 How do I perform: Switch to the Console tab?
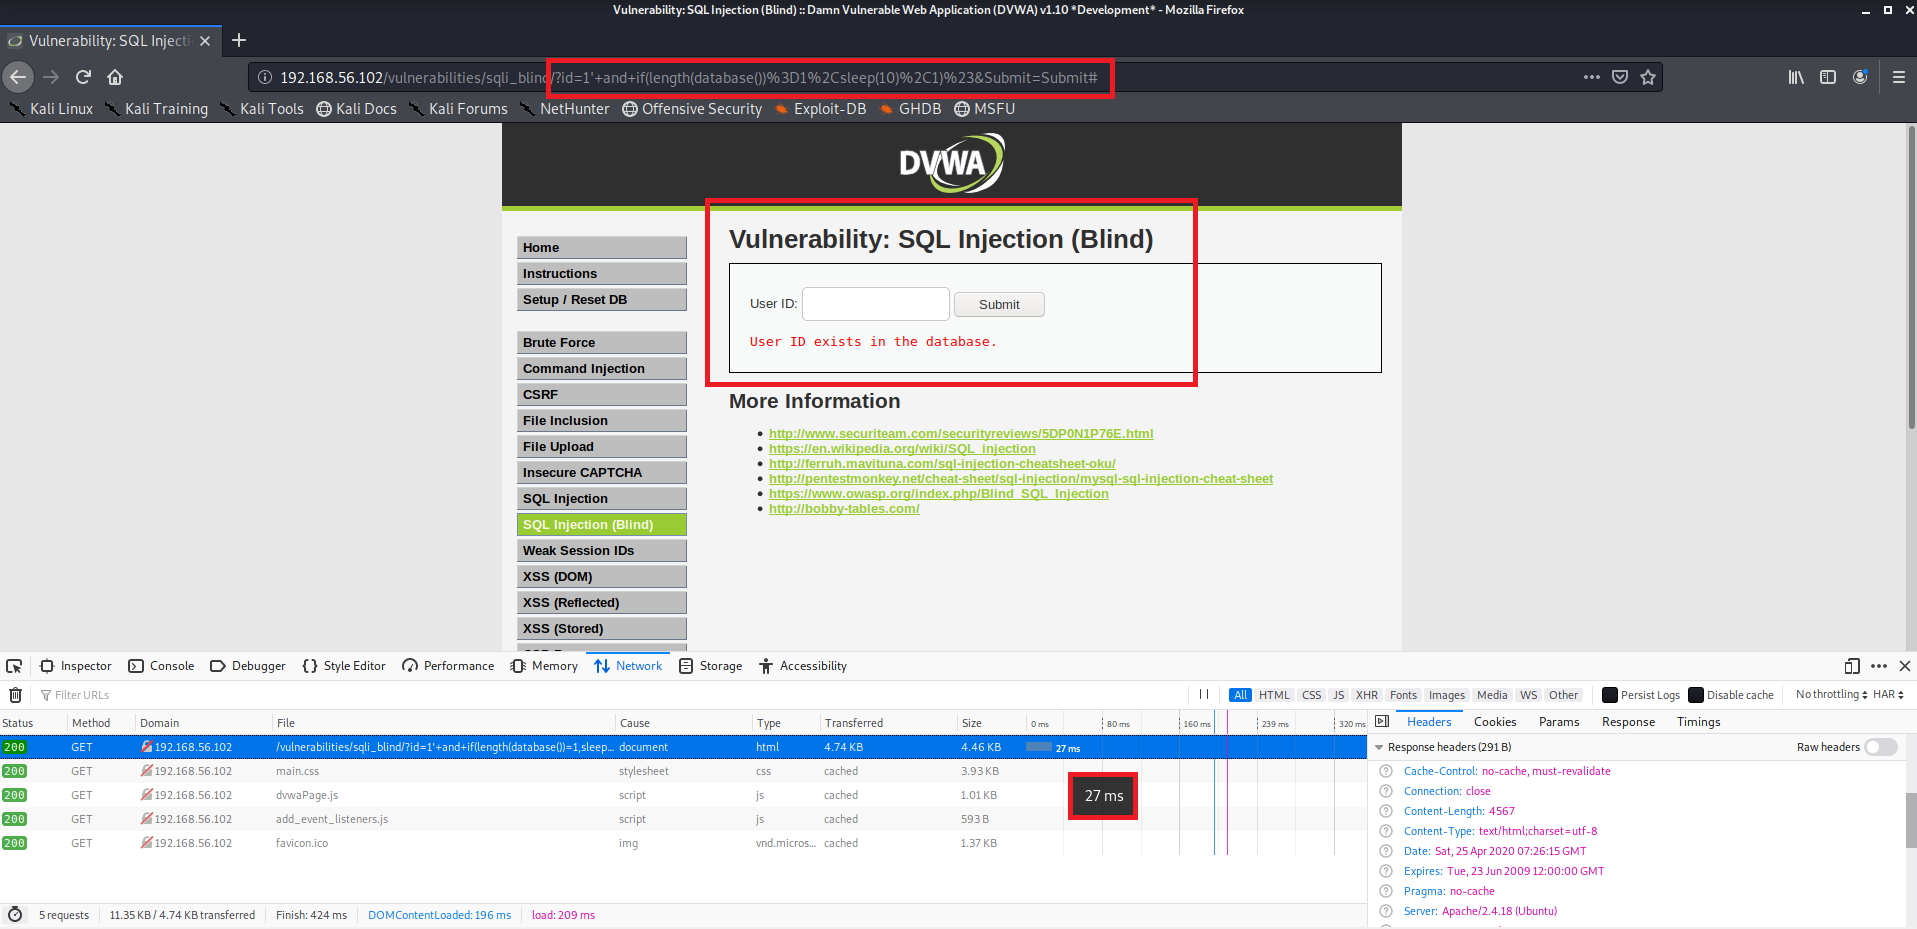[x=161, y=666]
